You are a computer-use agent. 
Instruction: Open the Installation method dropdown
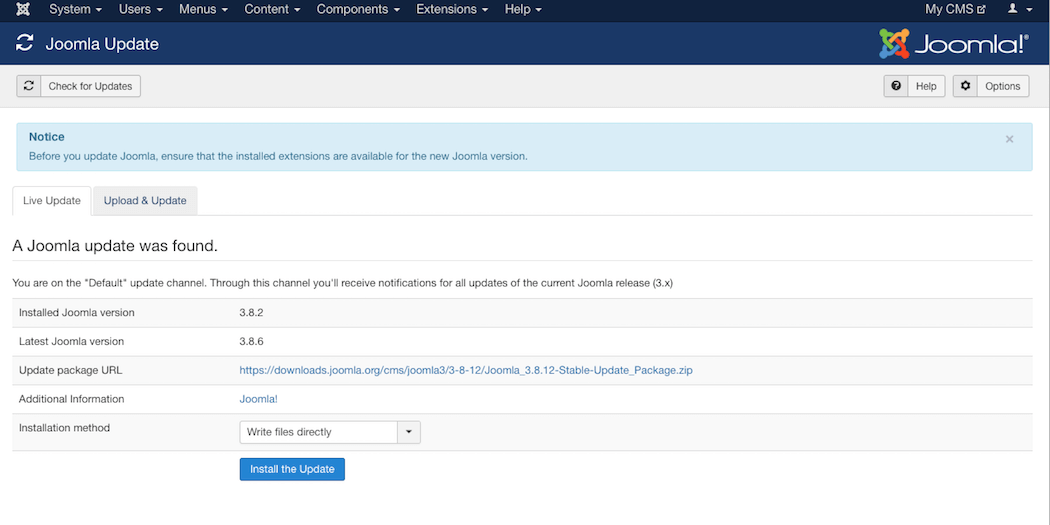coord(329,432)
